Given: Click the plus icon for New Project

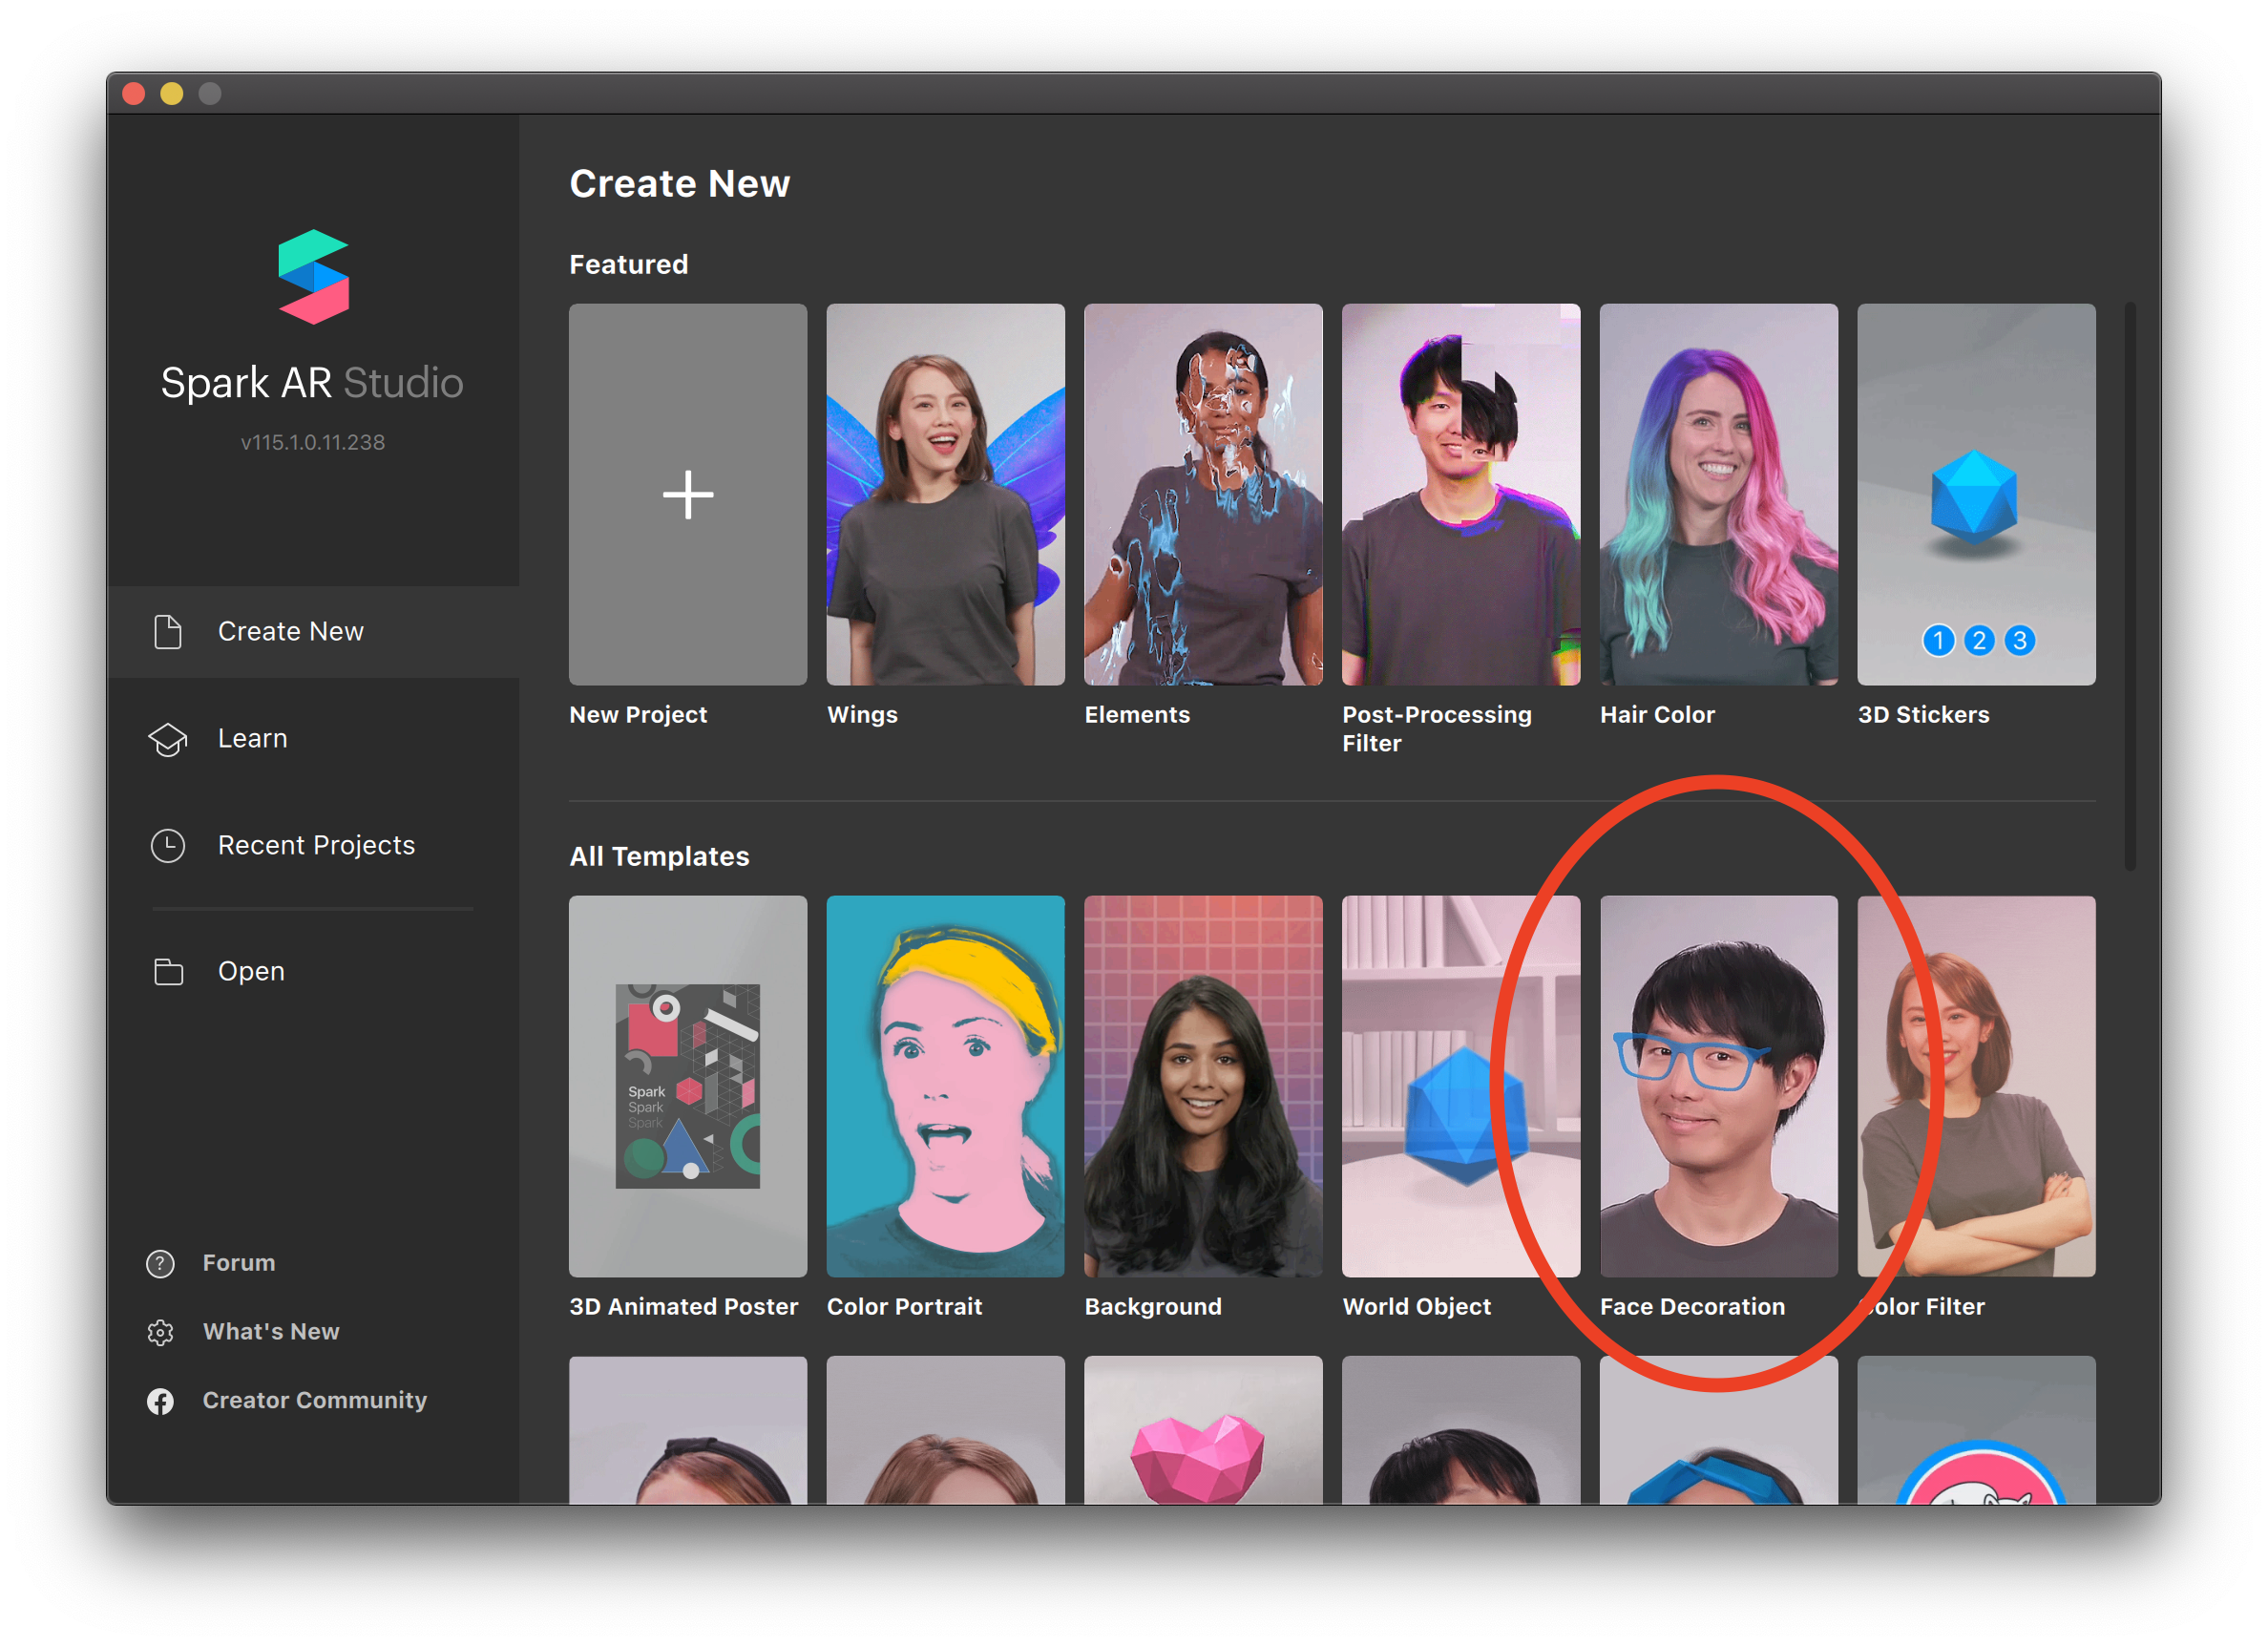Looking at the screenshot, I should tap(688, 495).
